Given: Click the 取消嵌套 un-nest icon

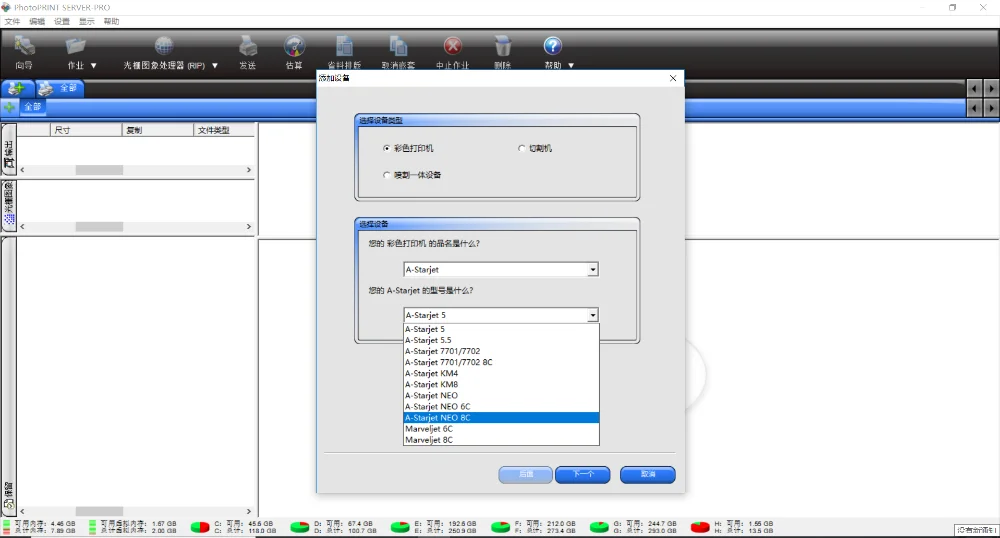Looking at the screenshot, I should coord(398,47).
